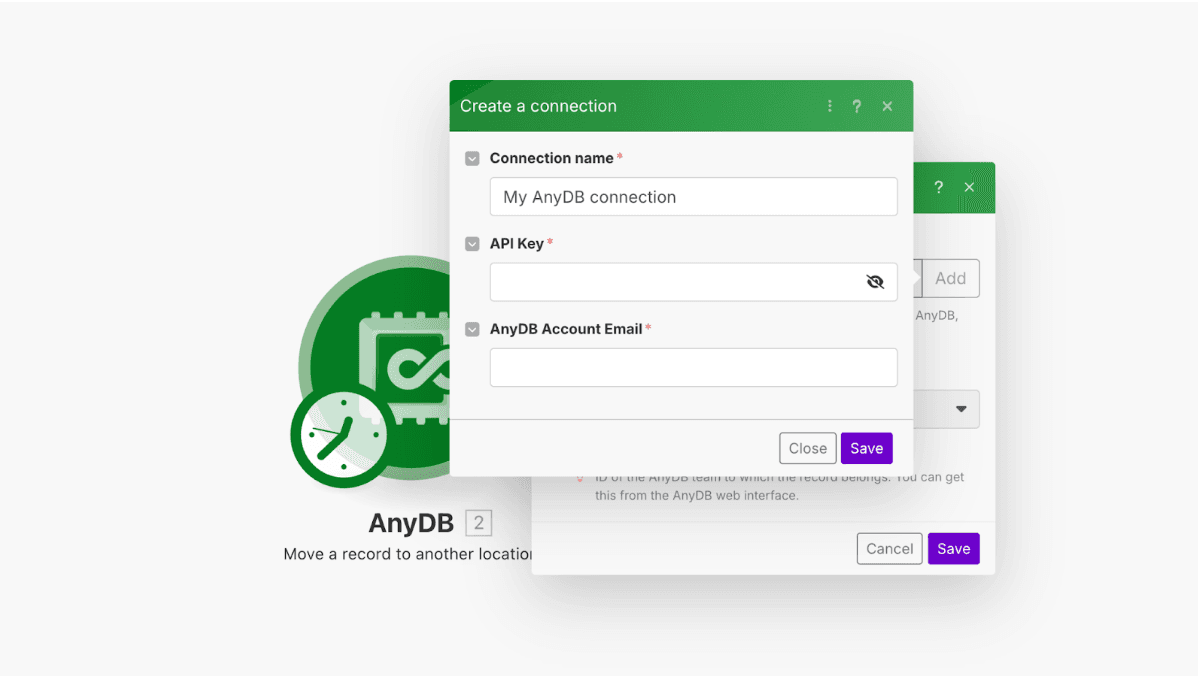Click the "2" badge next to AnyDB
Screen dimensions: 1198x676
click(477, 522)
